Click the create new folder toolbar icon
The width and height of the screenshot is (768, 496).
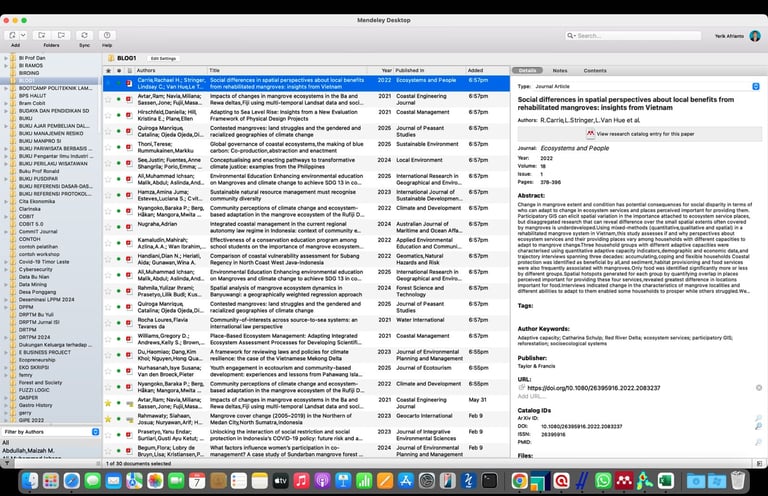[42, 35]
